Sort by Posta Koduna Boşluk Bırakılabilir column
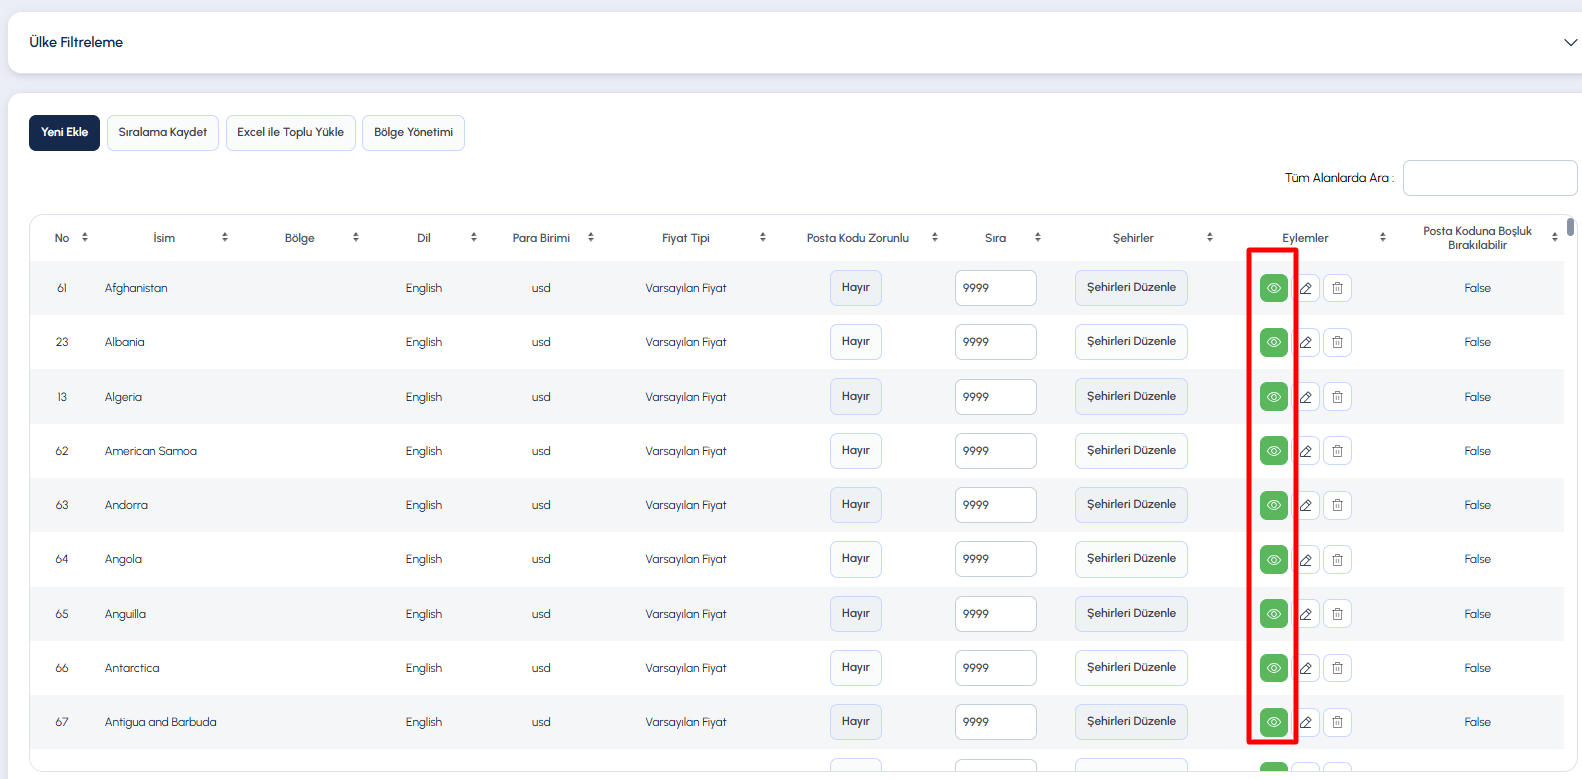This screenshot has width=1582, height=779. click(1555, 238)
